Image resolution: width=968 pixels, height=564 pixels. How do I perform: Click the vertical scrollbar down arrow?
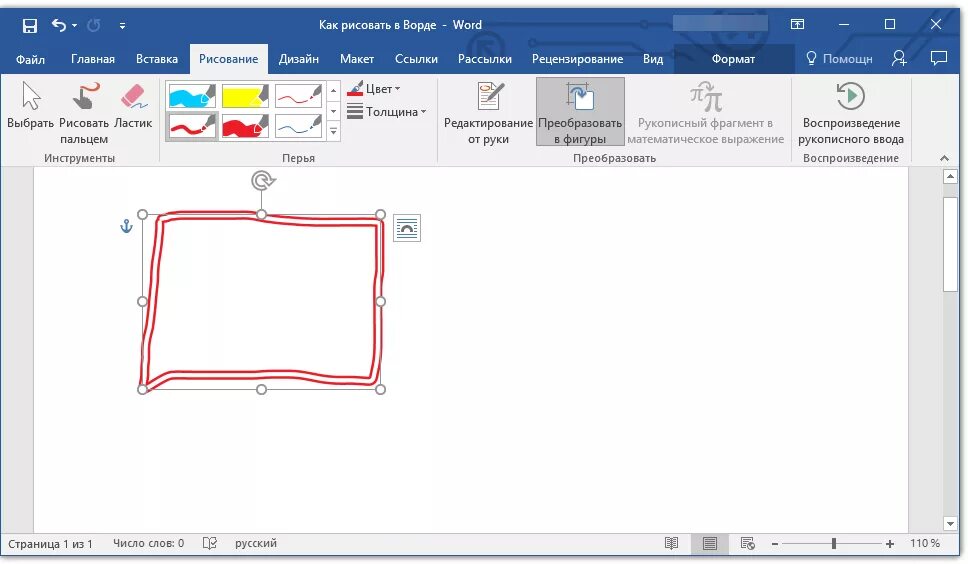950,524
